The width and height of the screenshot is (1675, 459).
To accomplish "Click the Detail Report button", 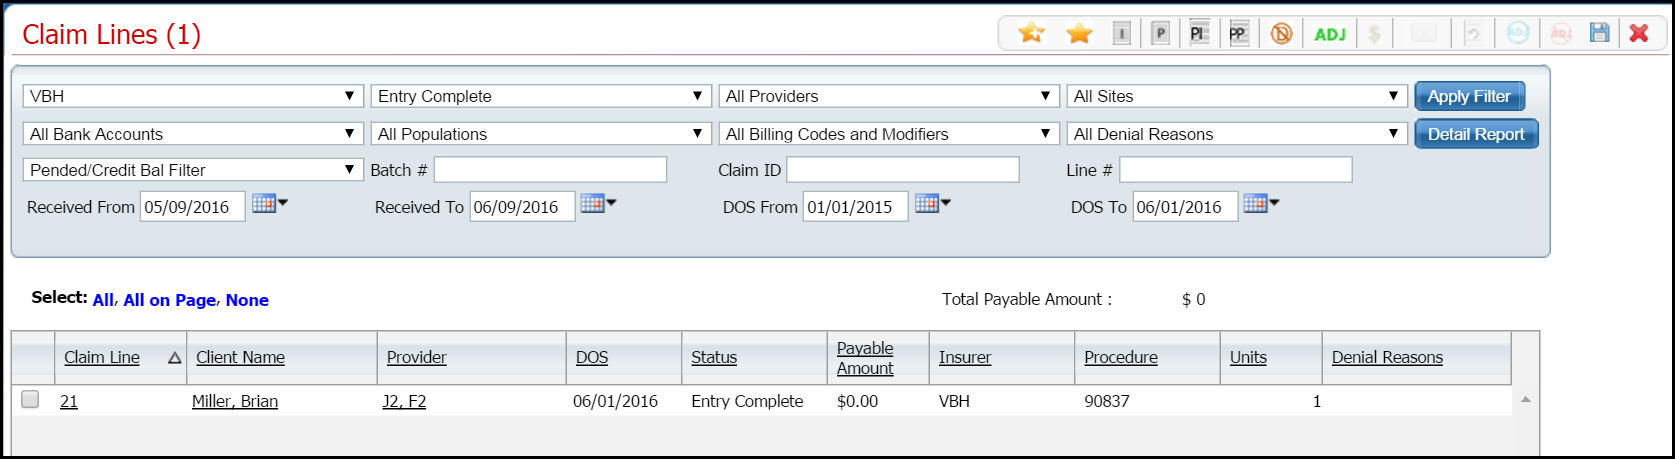I will coord(1475,134).
